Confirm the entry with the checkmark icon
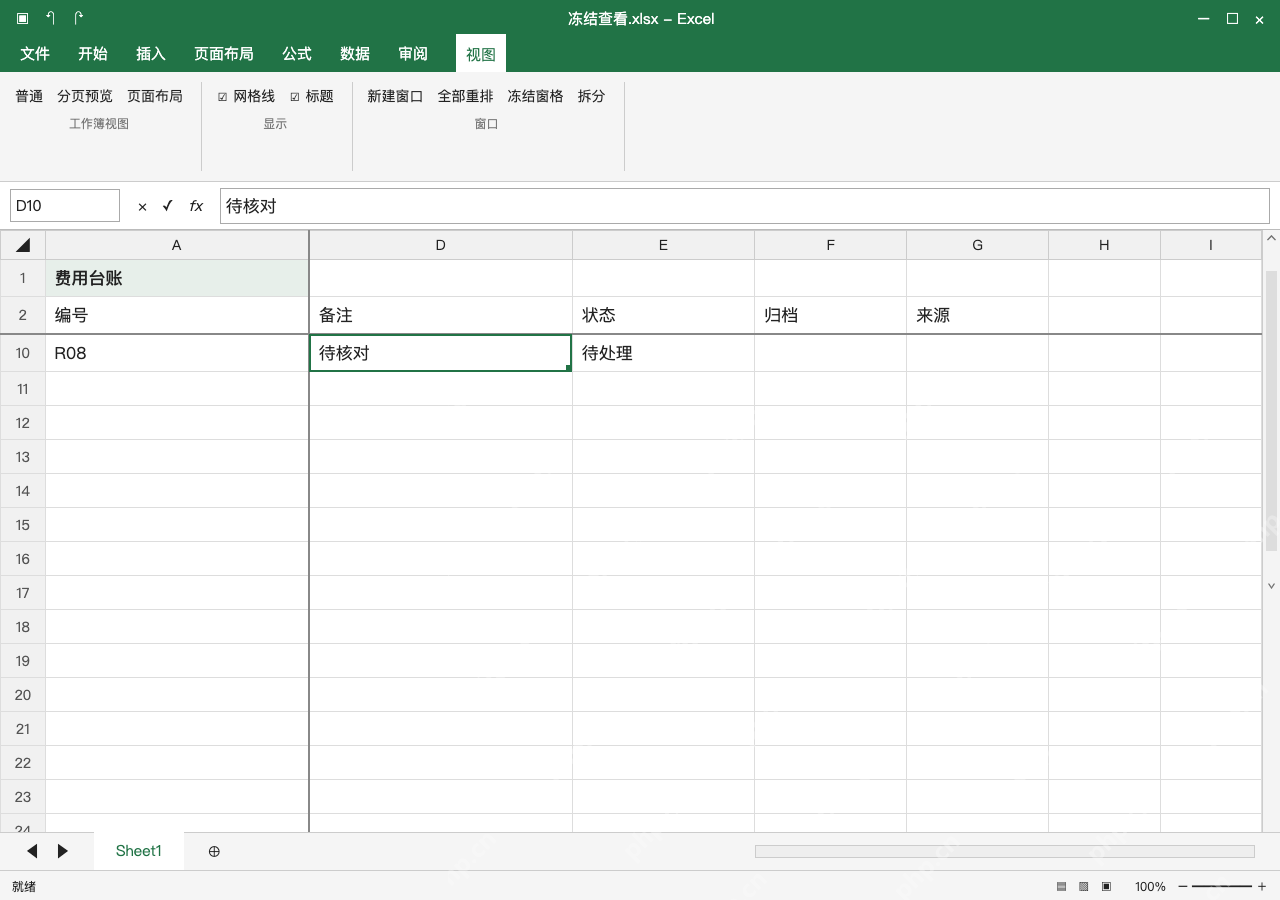 pos(167,206)
